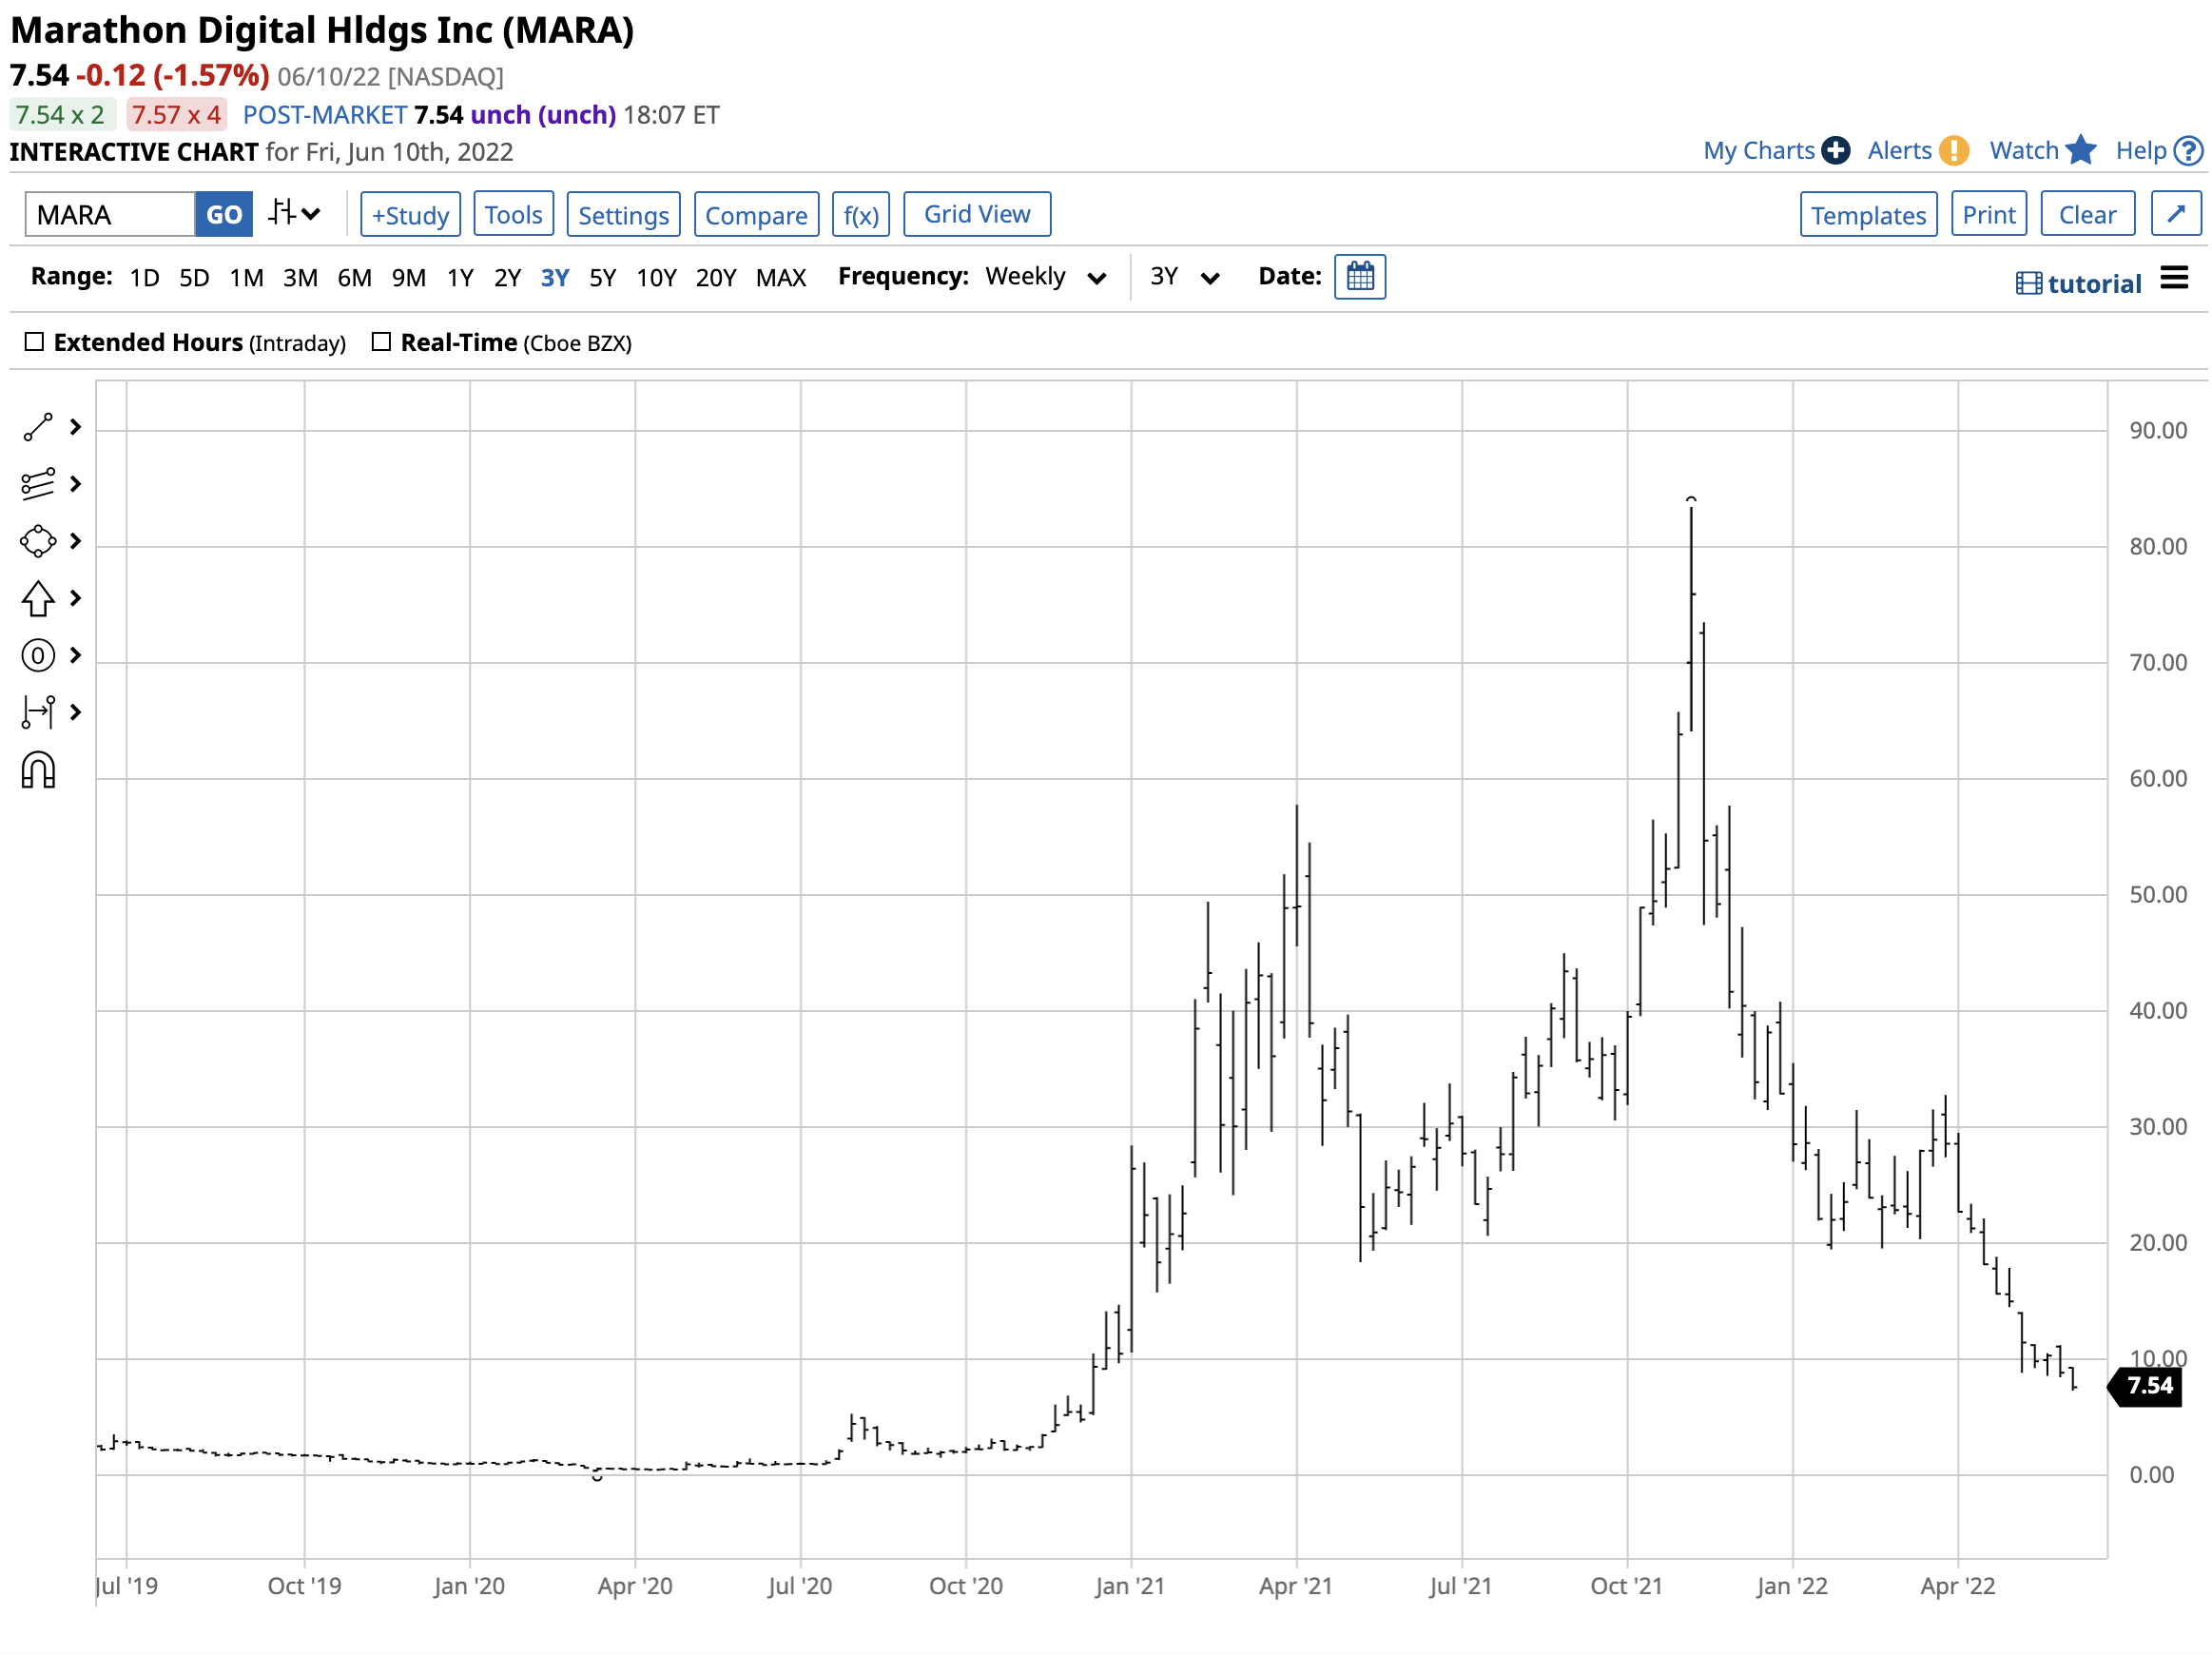Open the Tools button
This screenshot has width=2212, height=1655.
514,215
